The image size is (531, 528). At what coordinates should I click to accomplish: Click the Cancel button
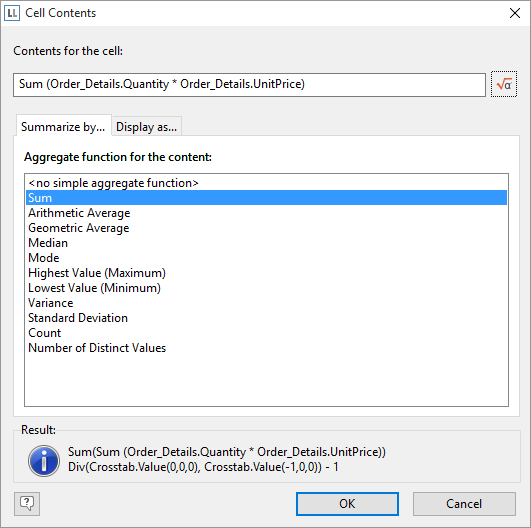click(464, 504)
